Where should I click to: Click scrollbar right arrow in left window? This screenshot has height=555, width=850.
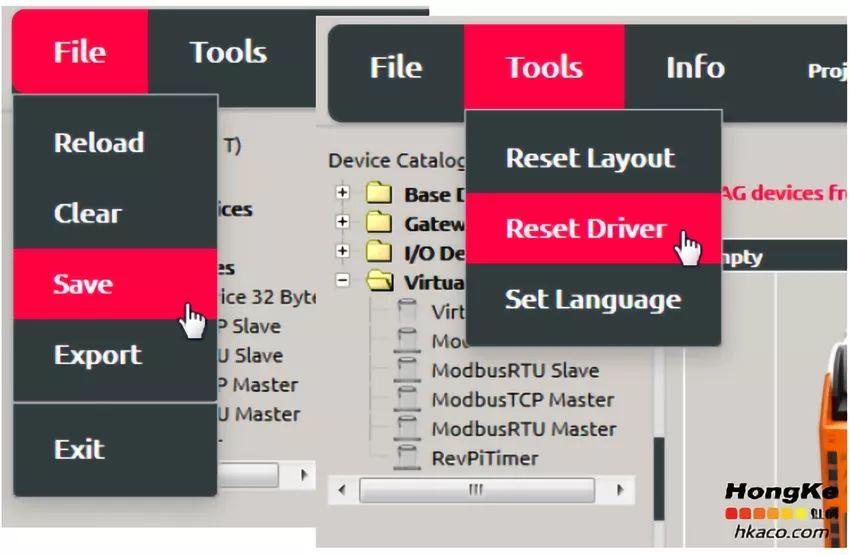point(304,475)
